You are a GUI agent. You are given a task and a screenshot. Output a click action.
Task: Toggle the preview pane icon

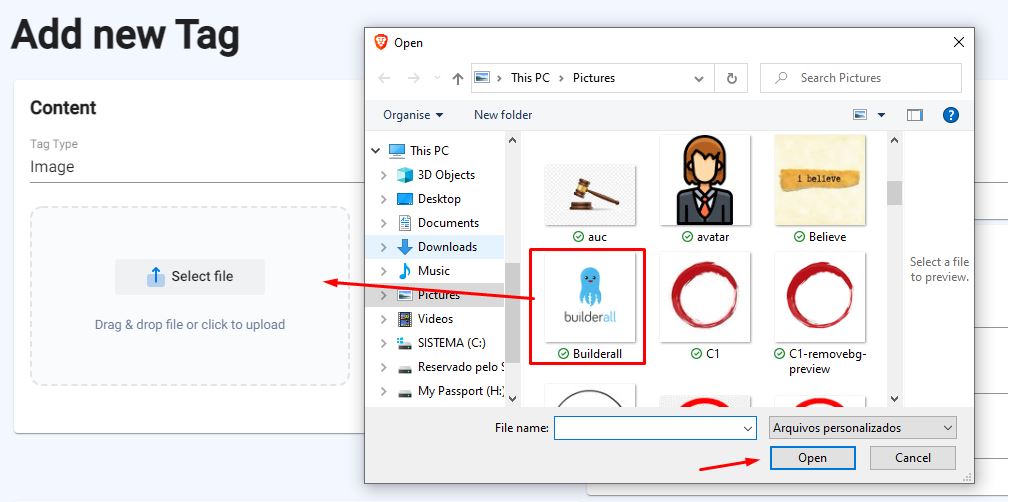point(914,115)
